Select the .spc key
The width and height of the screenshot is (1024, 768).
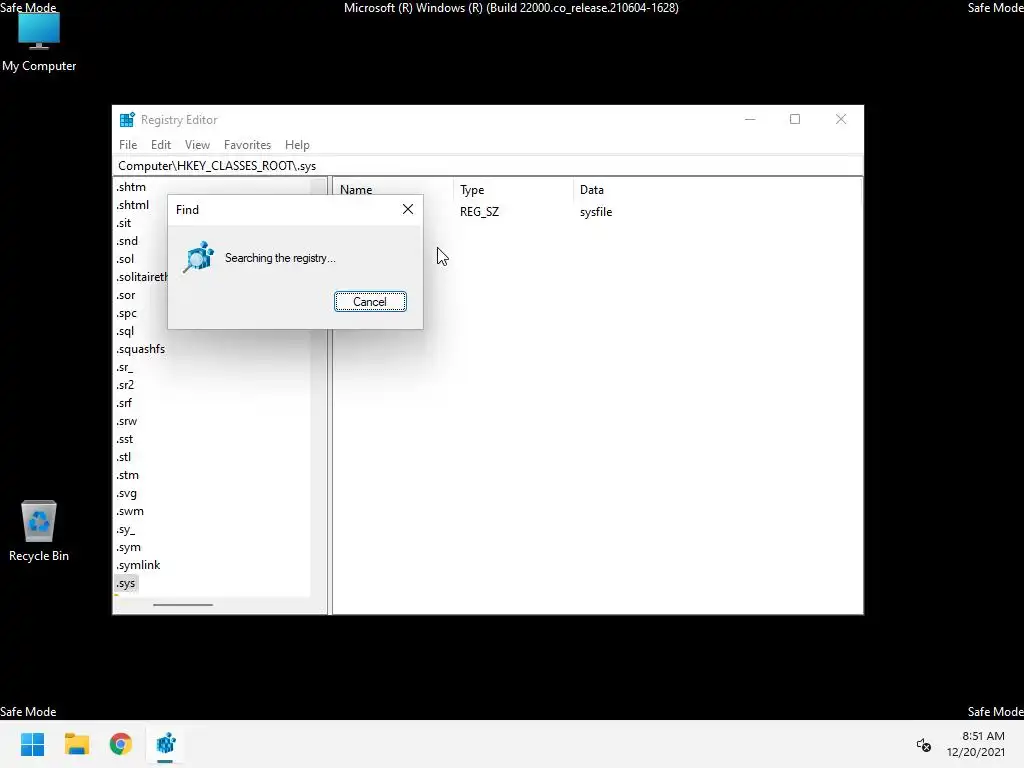click(126, 313)
